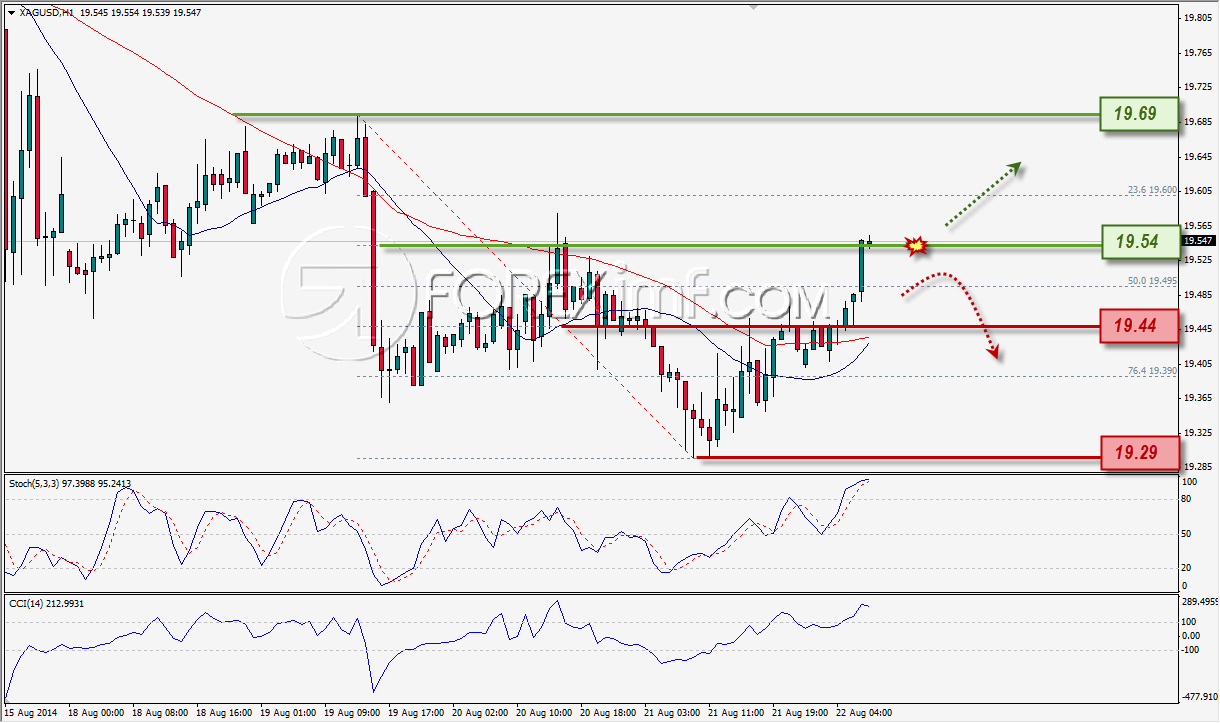The image size is (1220, 723).
Task: Click price scale value 19.365
Action: pyautogui.click(x=1196, y=398)
